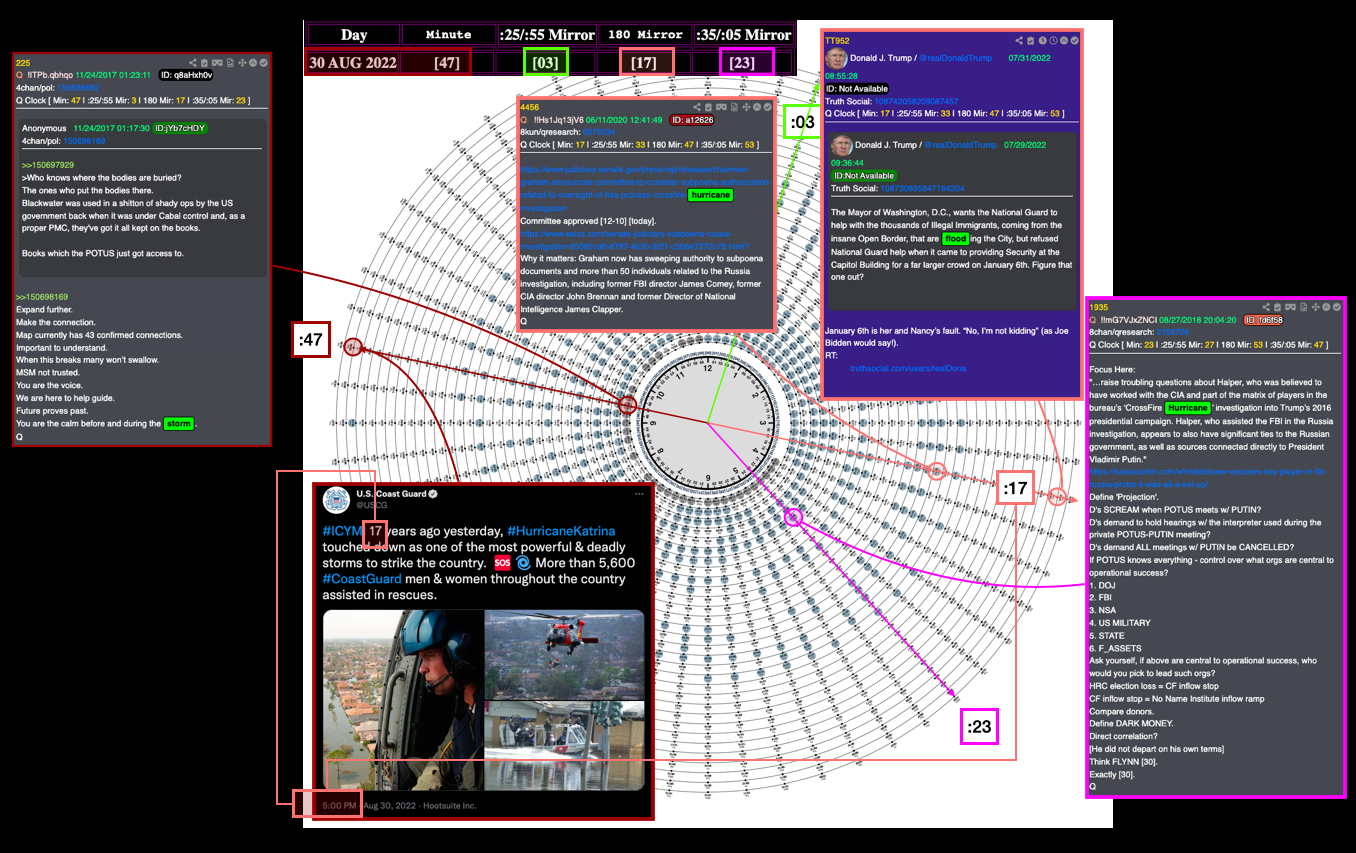Image resolution: width=1356 pixels, height=853 pixels.
Task: Click the ID: q8aHxh0v badge
Action: pos(186,75)
